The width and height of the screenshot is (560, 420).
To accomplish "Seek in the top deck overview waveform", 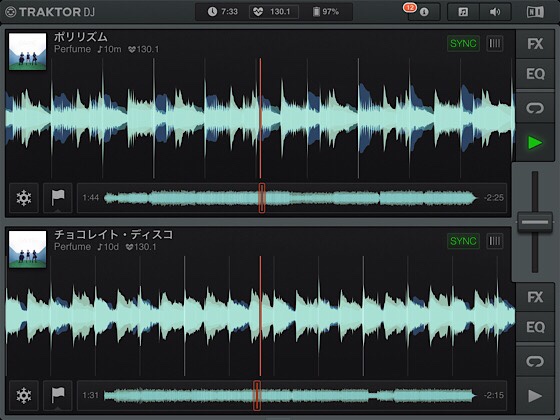I will pyautogui.click(x=291, y=198).
